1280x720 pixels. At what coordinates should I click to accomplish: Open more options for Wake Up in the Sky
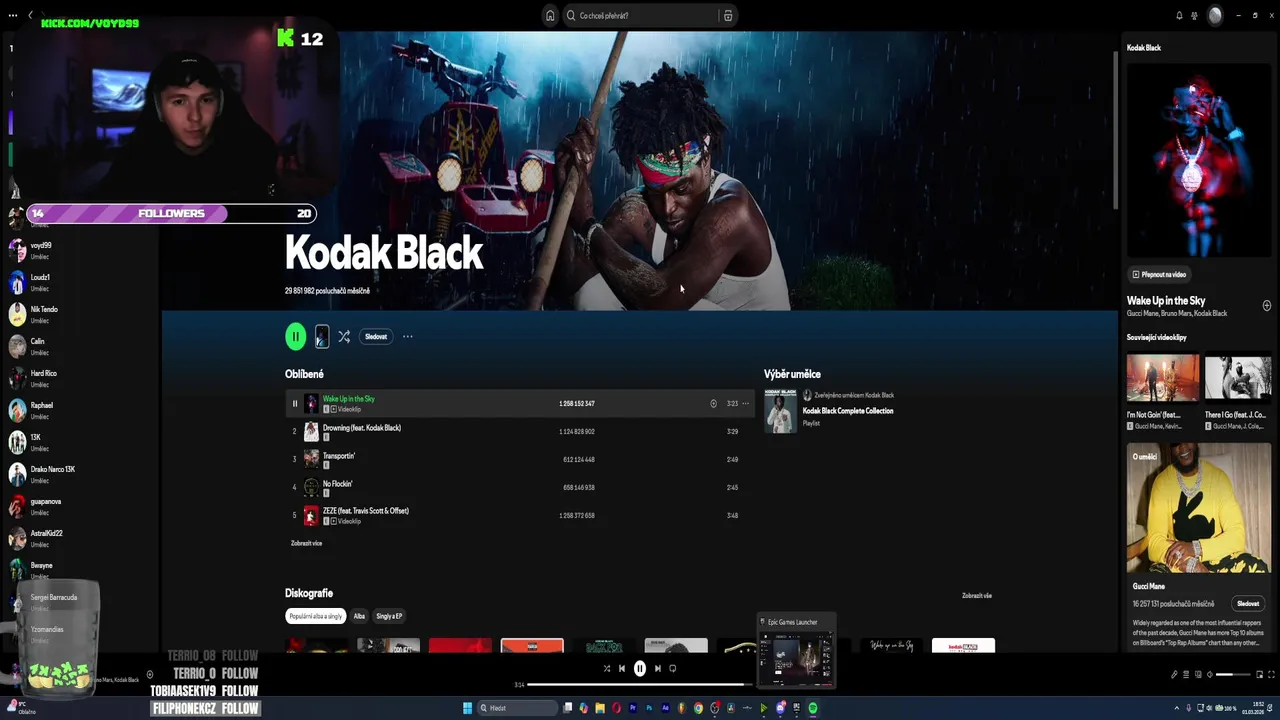point(745,404)
